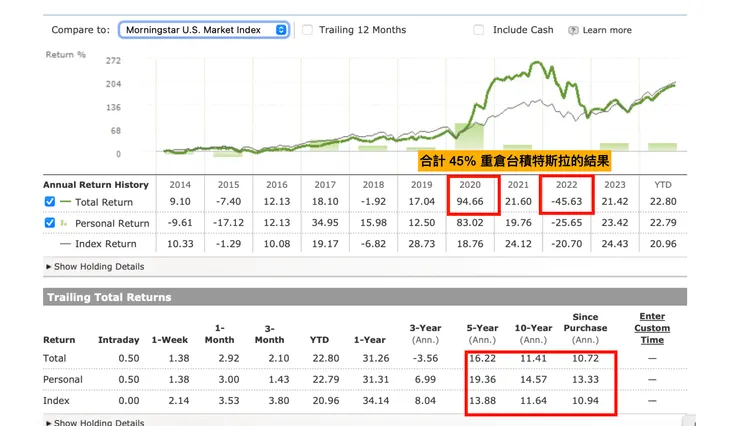Click the 1-Month column header
Viewport: 740px width, 426px height.
click(219, 334)
